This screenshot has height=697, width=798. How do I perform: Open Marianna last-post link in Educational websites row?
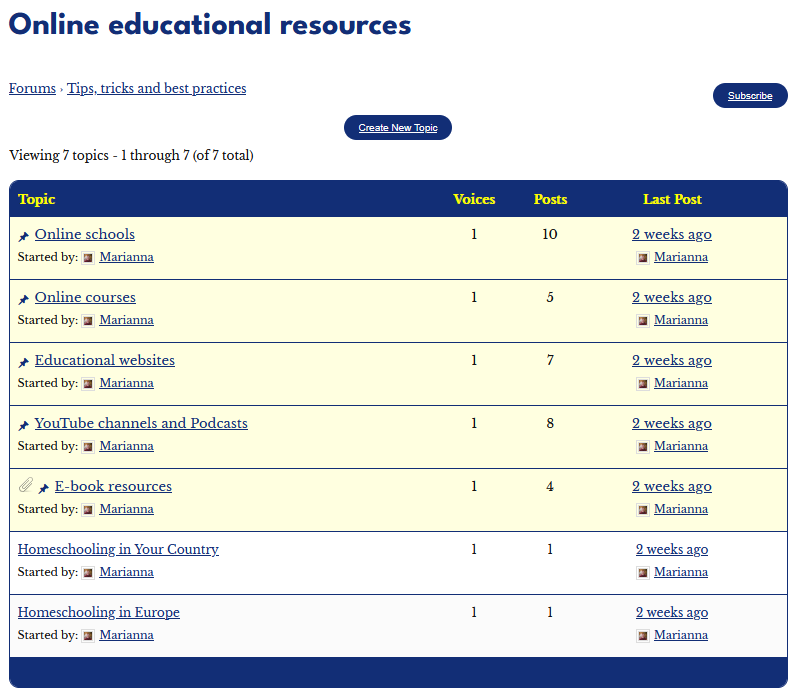tap(681, 384)
